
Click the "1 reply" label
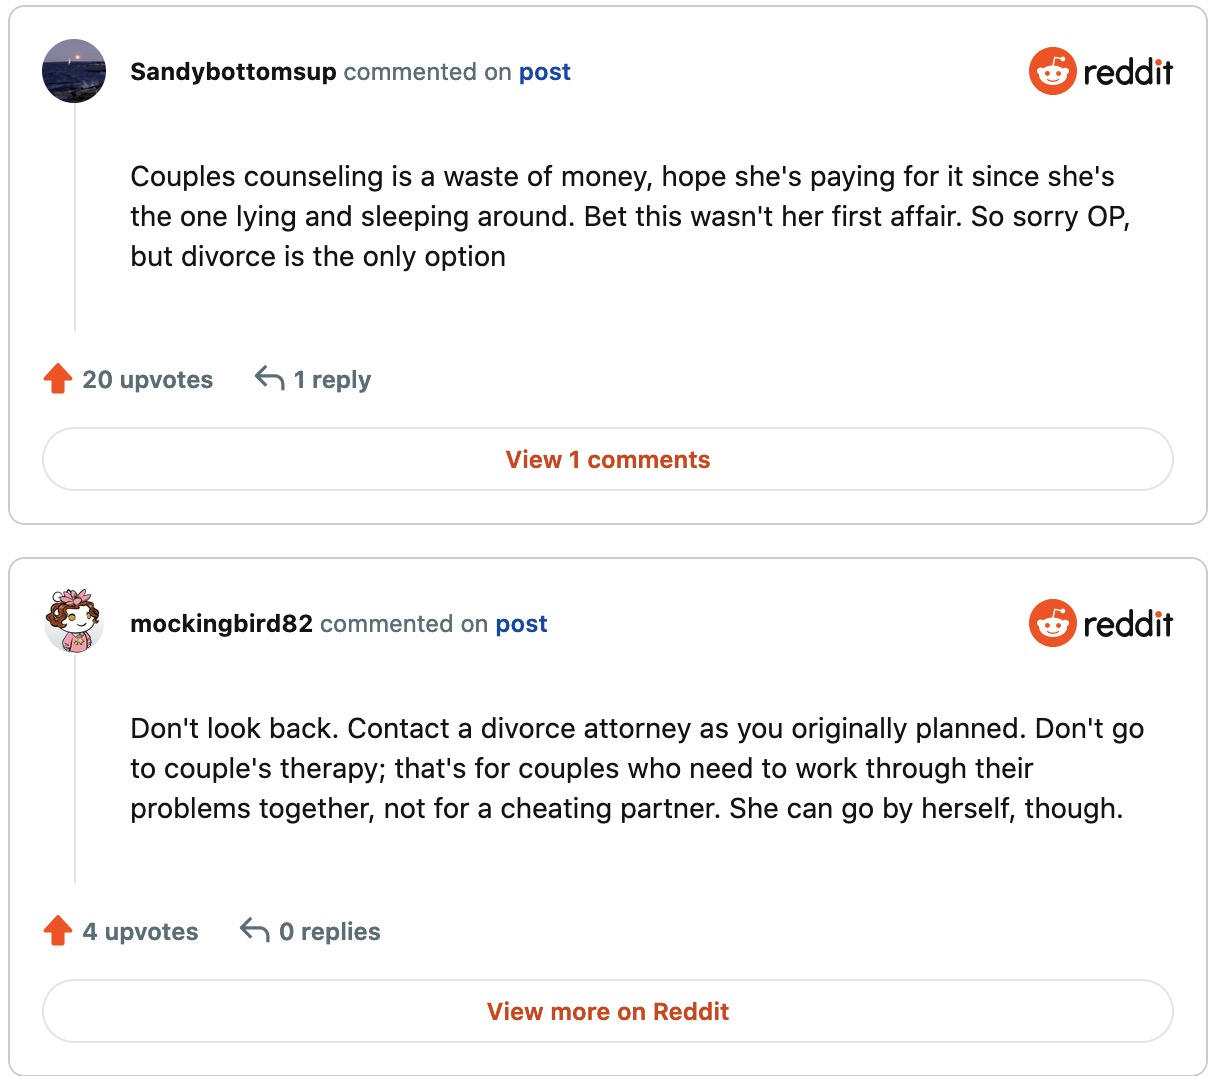click(332, 380)
